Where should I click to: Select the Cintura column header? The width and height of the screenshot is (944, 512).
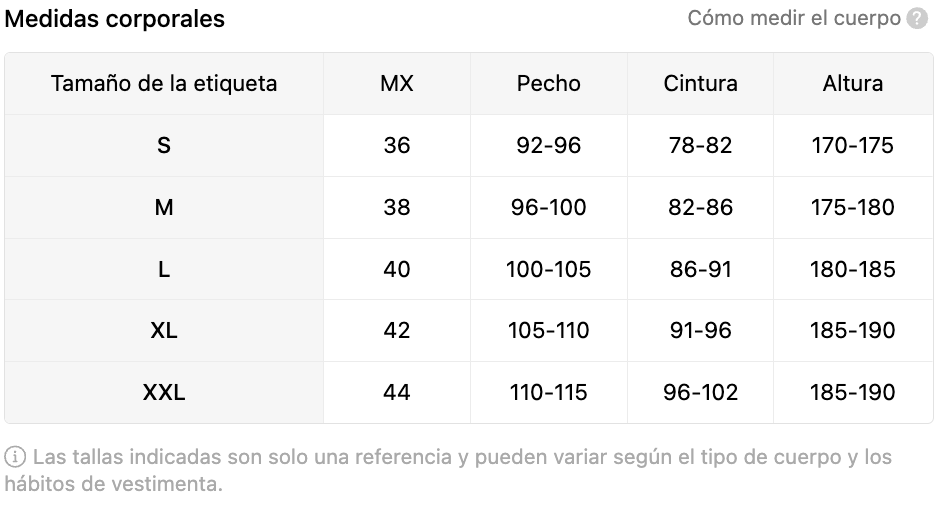[x=700, y=84]
